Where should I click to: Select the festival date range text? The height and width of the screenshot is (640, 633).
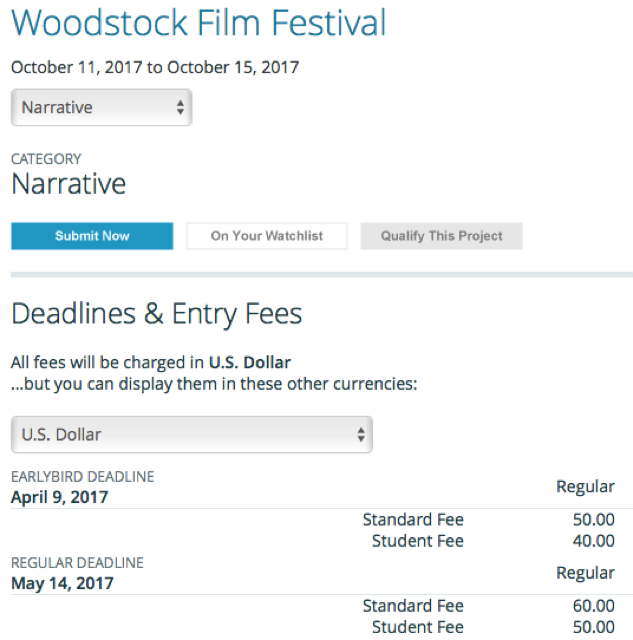click(155, 68)
